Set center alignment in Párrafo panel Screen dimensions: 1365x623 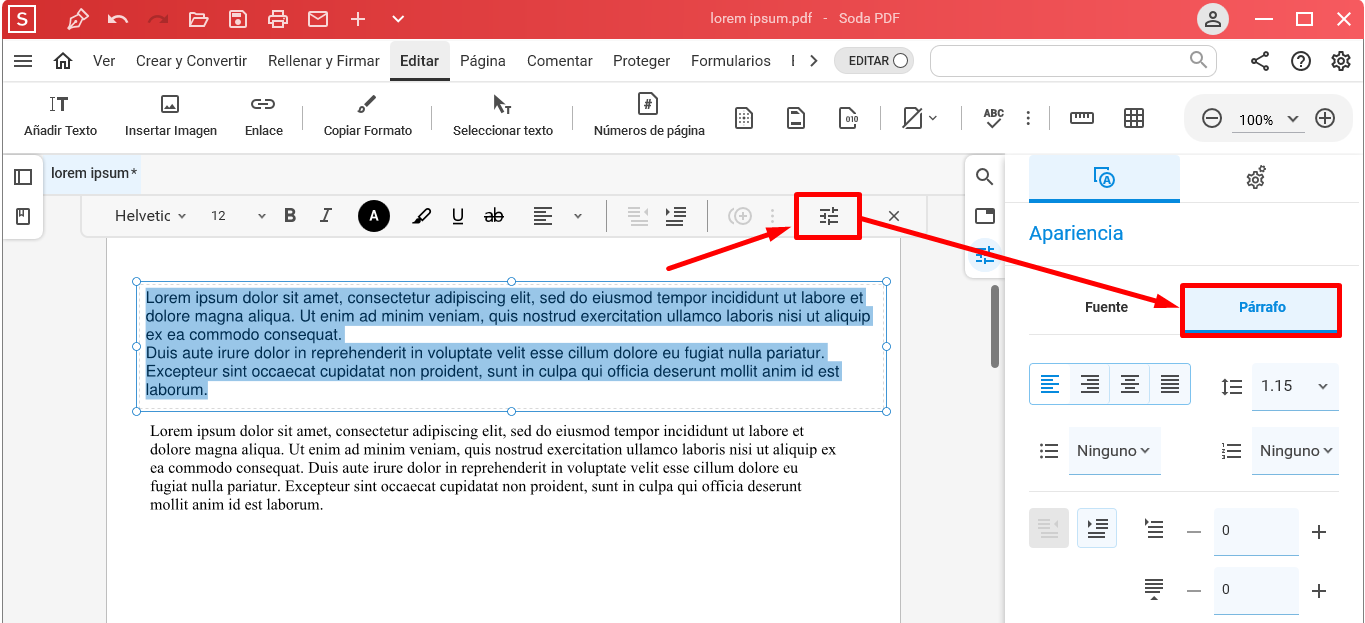tap(1130, 385)
